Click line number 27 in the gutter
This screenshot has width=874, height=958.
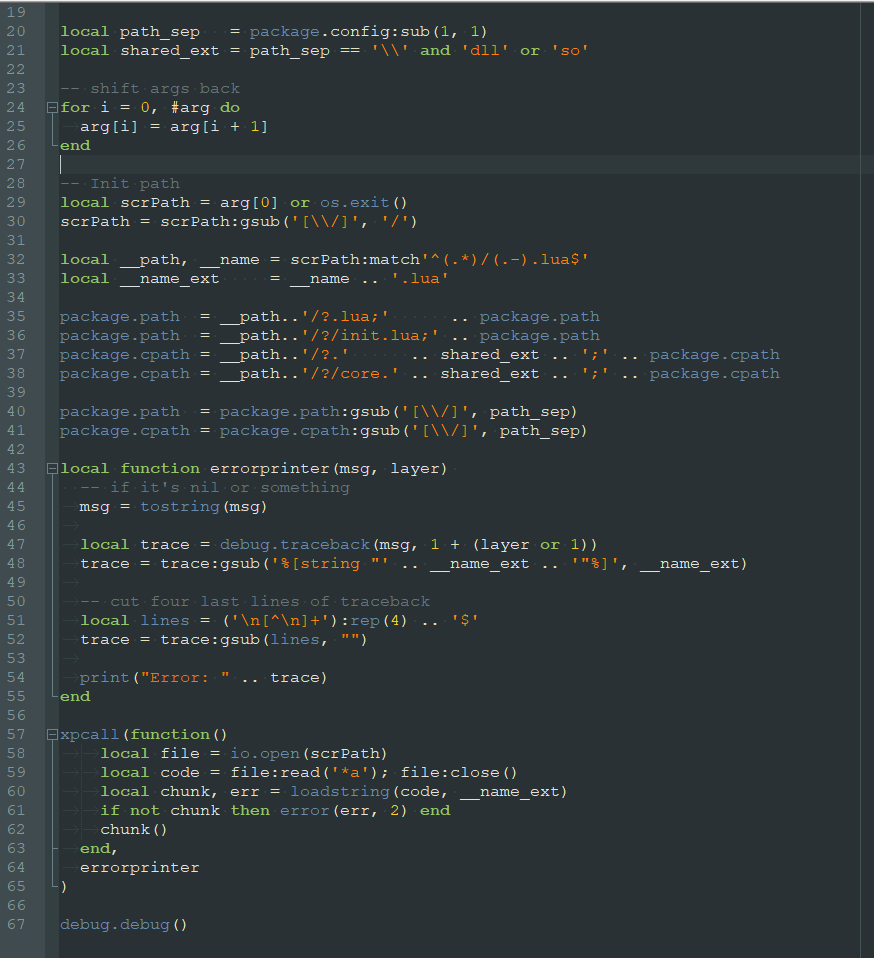click(16, 164)
